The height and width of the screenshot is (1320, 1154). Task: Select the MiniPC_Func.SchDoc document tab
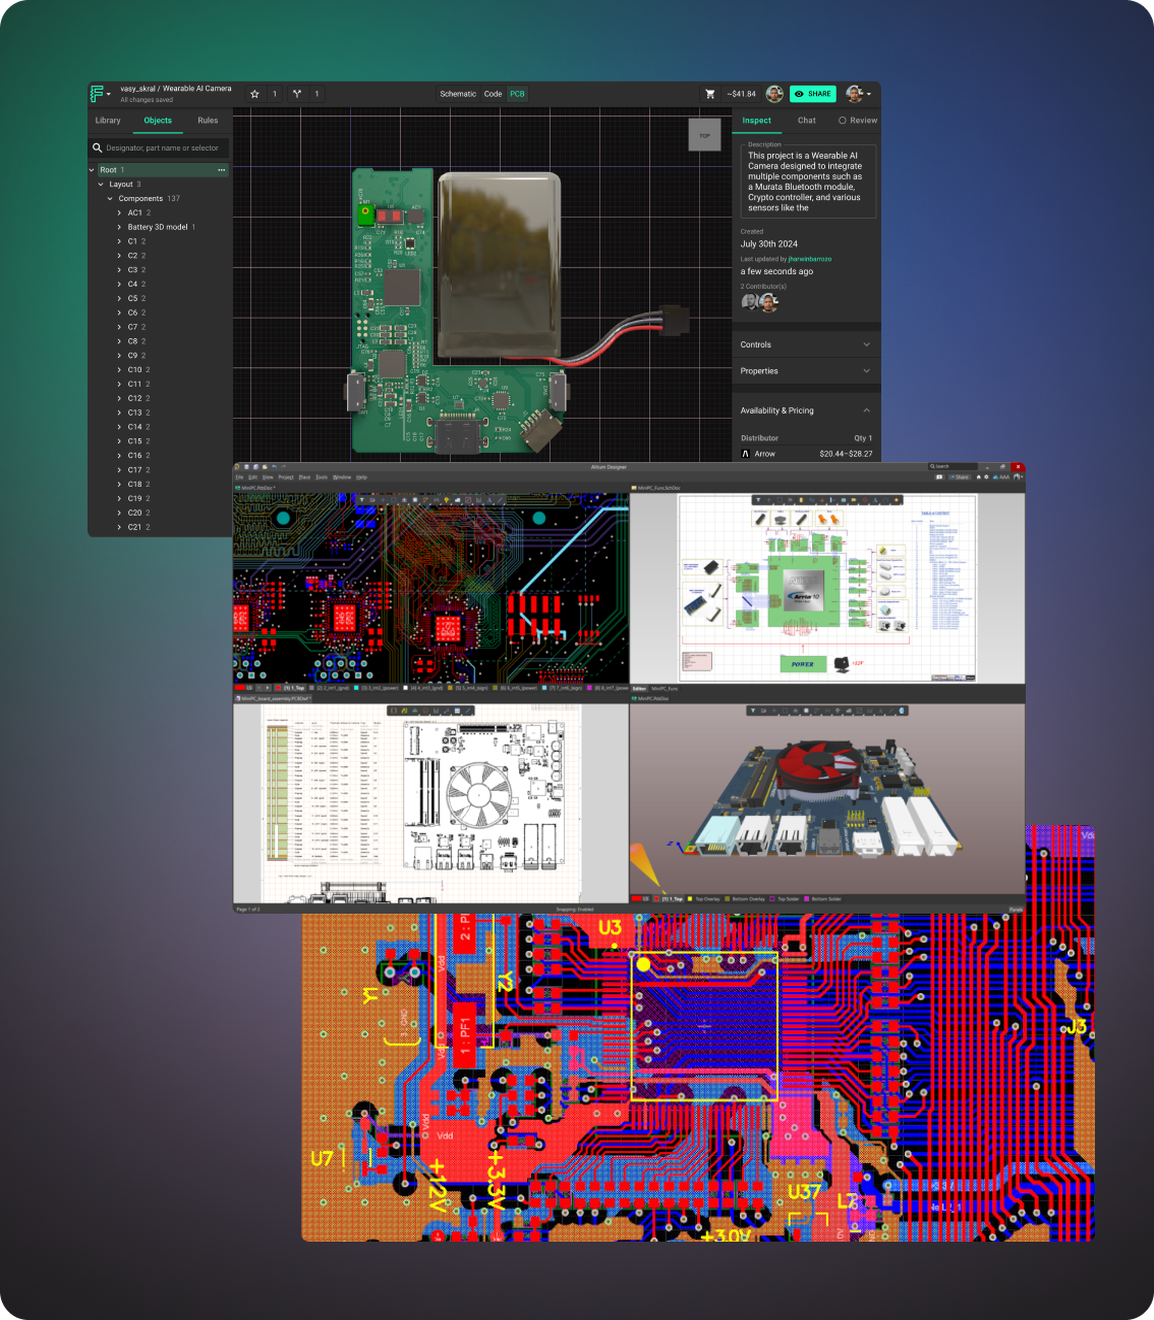657,488
